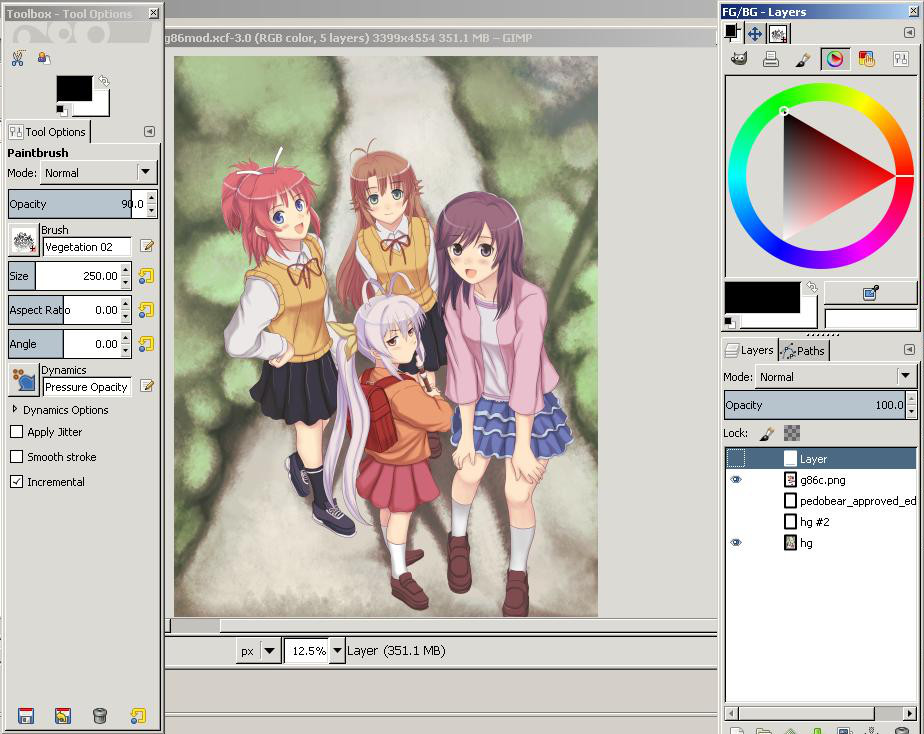Set paintbrush Opacity slider bar

point(77,204)
